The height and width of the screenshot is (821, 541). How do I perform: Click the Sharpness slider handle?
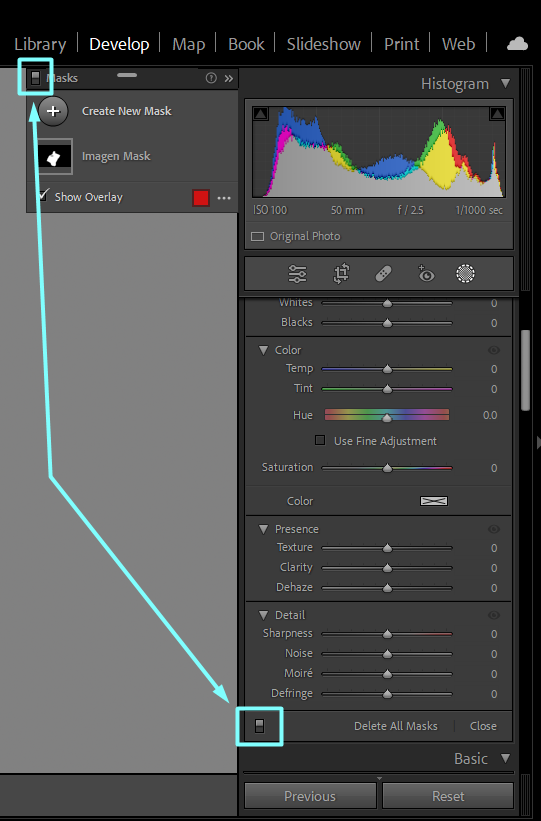pyautogui.click(x=387, y=634)
